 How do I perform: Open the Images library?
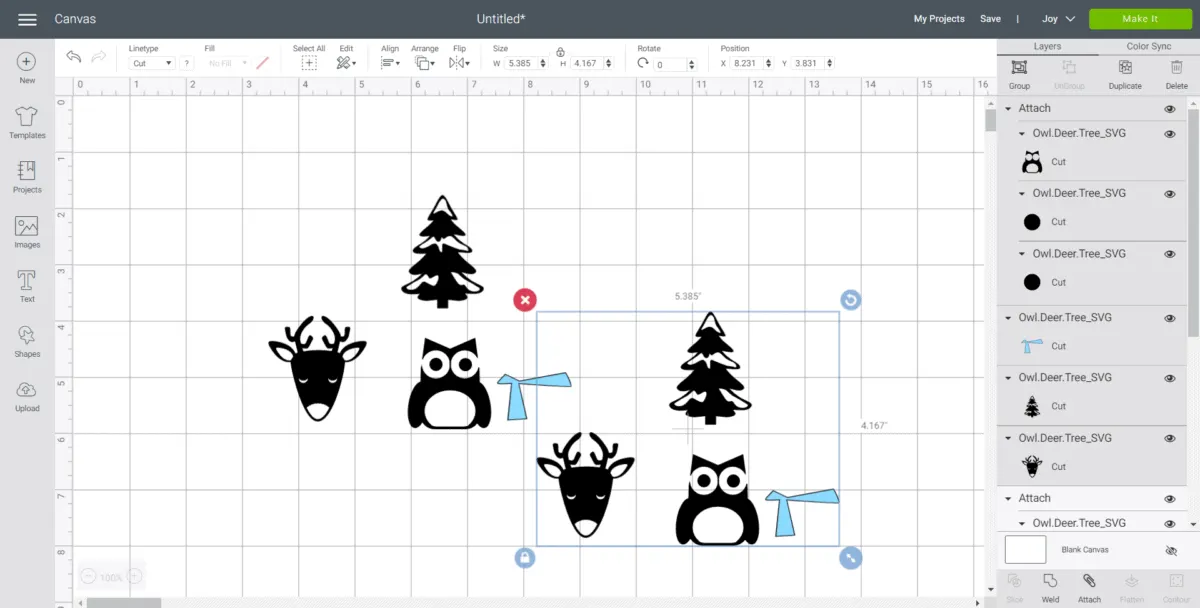pyautogui.click(x=27, y=232)
